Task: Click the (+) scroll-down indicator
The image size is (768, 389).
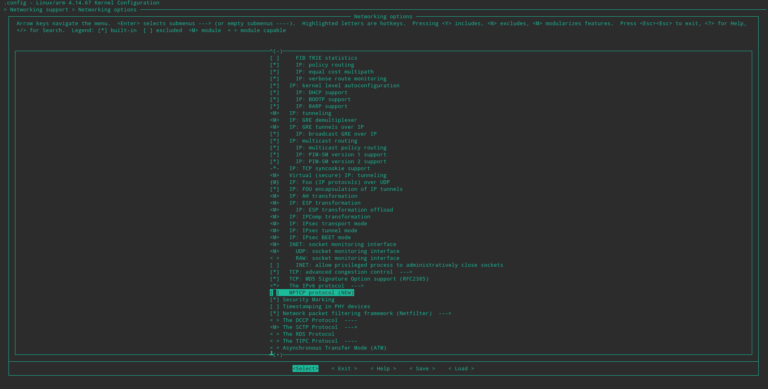Action: pyautogui.click(x=278, y=354)
